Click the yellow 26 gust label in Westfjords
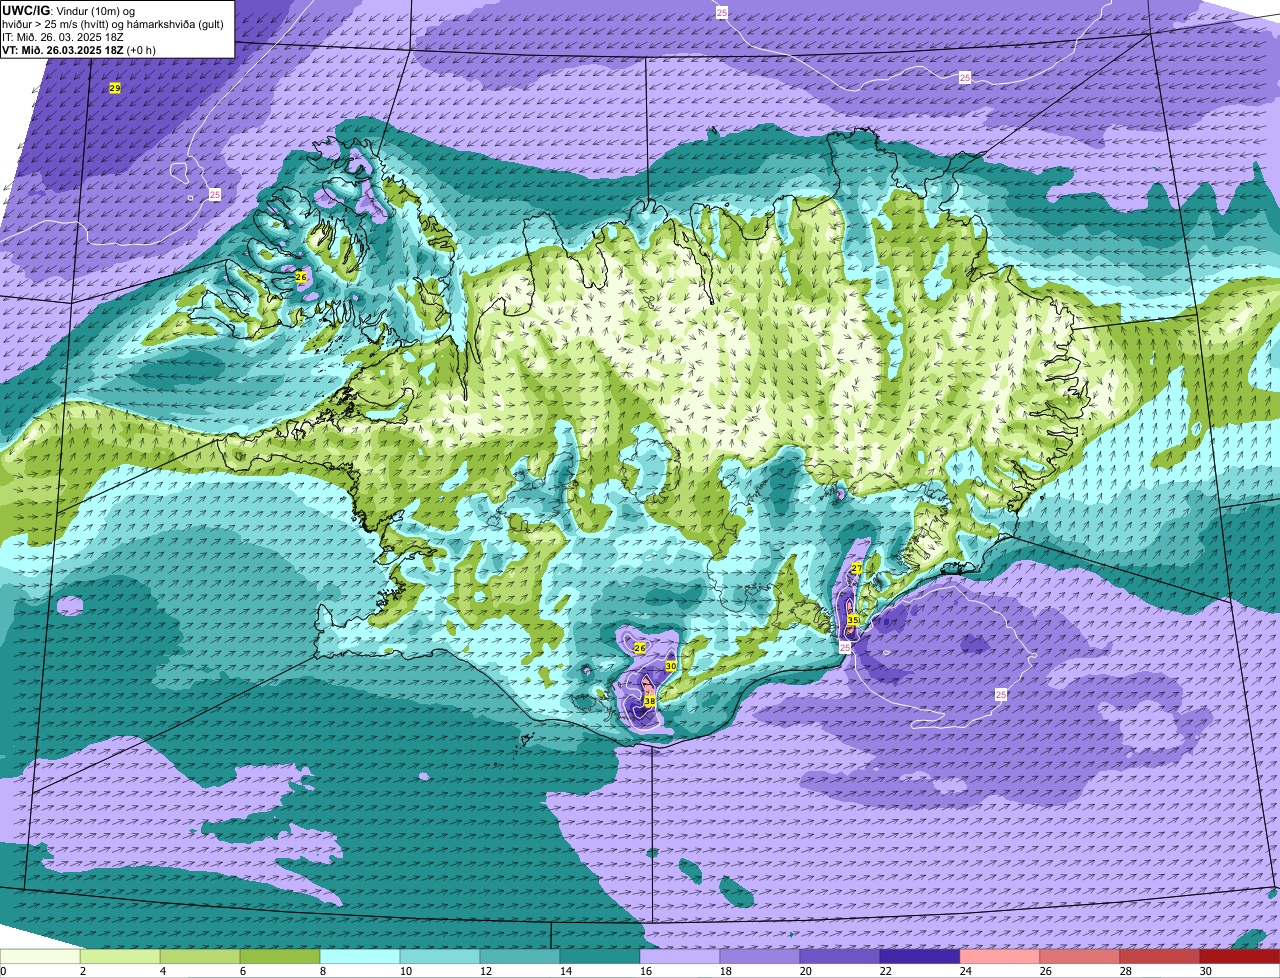This screenshot has height=978, width=1280. coord(301,276)
